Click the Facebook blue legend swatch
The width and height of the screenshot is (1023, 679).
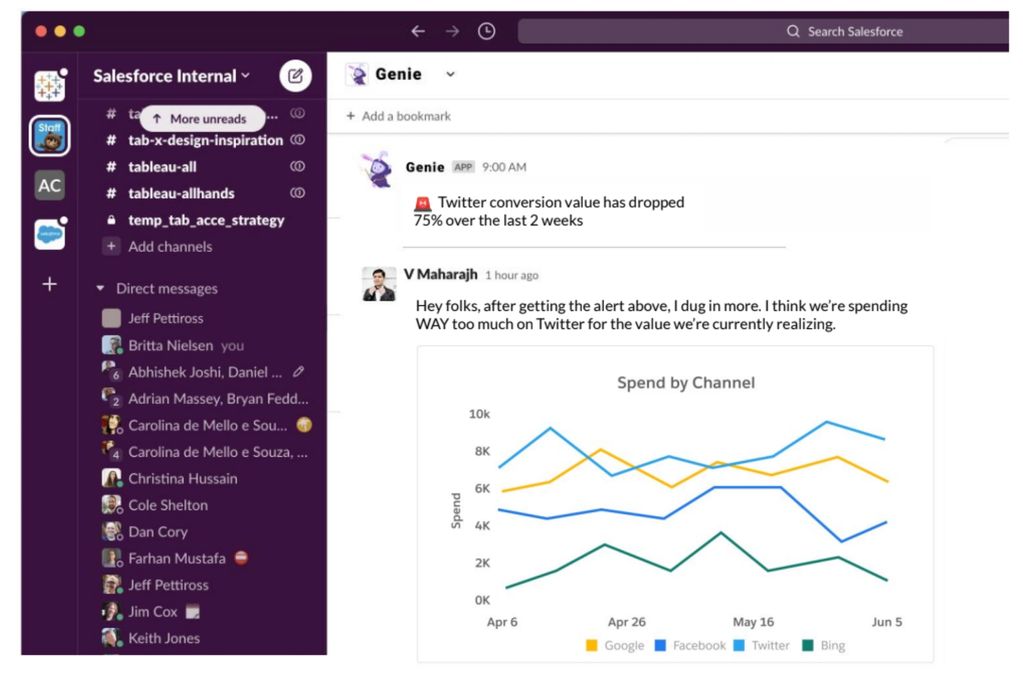660,646
